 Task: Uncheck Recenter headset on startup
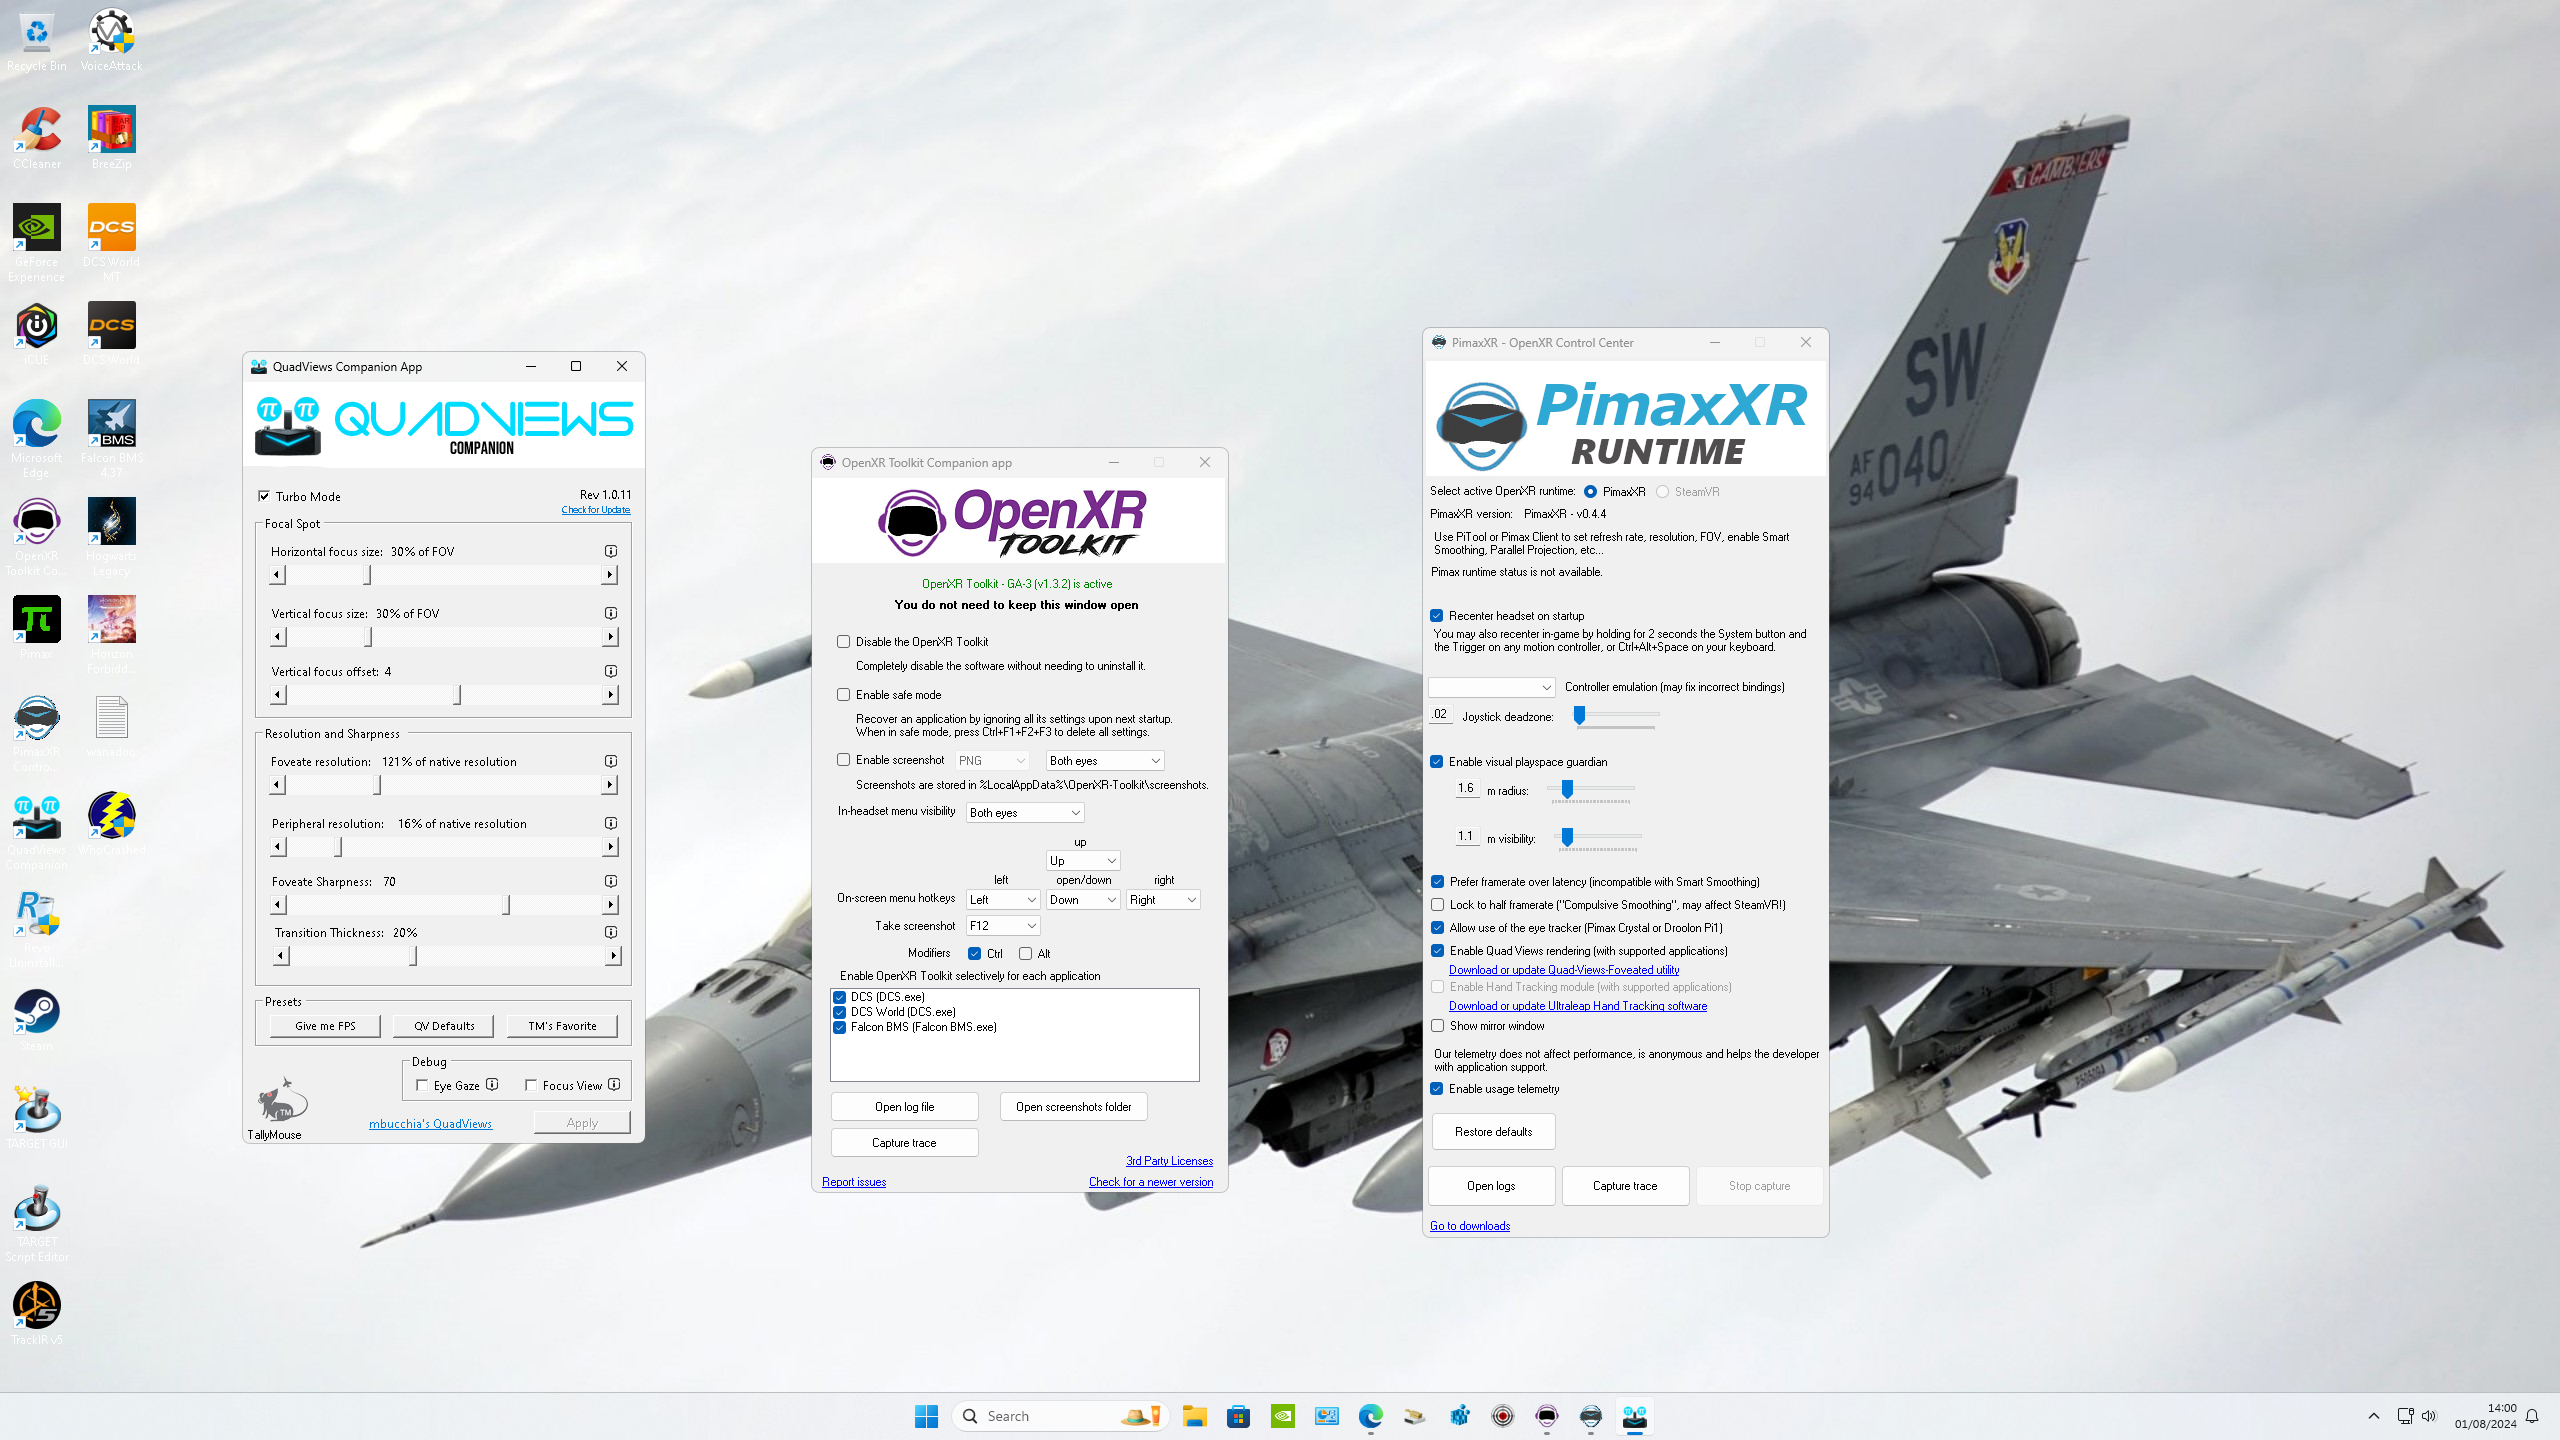pyautogui.click(x=1437, y=616)
